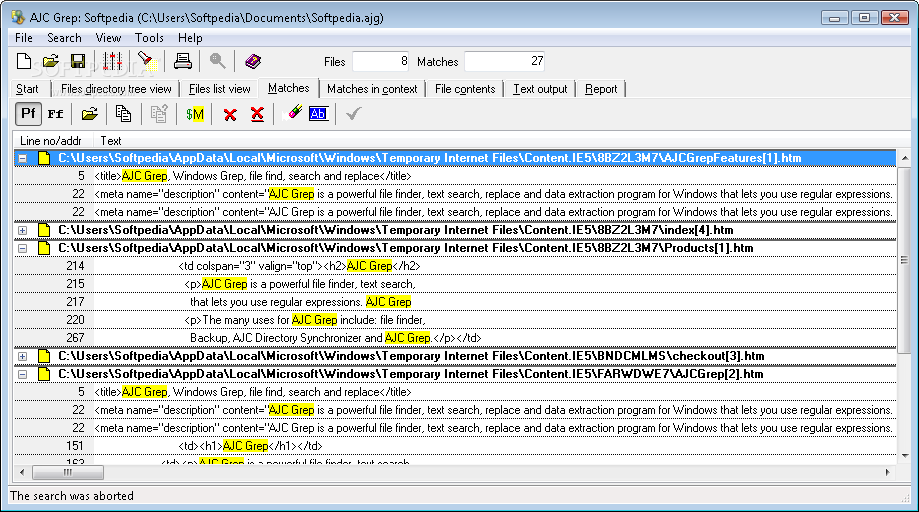
Task: Expand the index[4].htm file node
Action: click(22, 230)
